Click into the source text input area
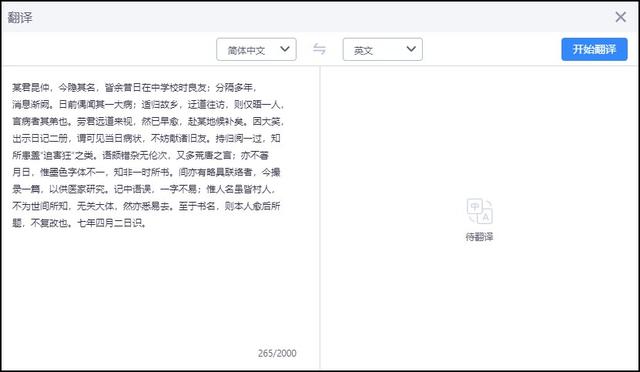Image resolution: width=640 pixels, height=372 pixels. [160, 216]
